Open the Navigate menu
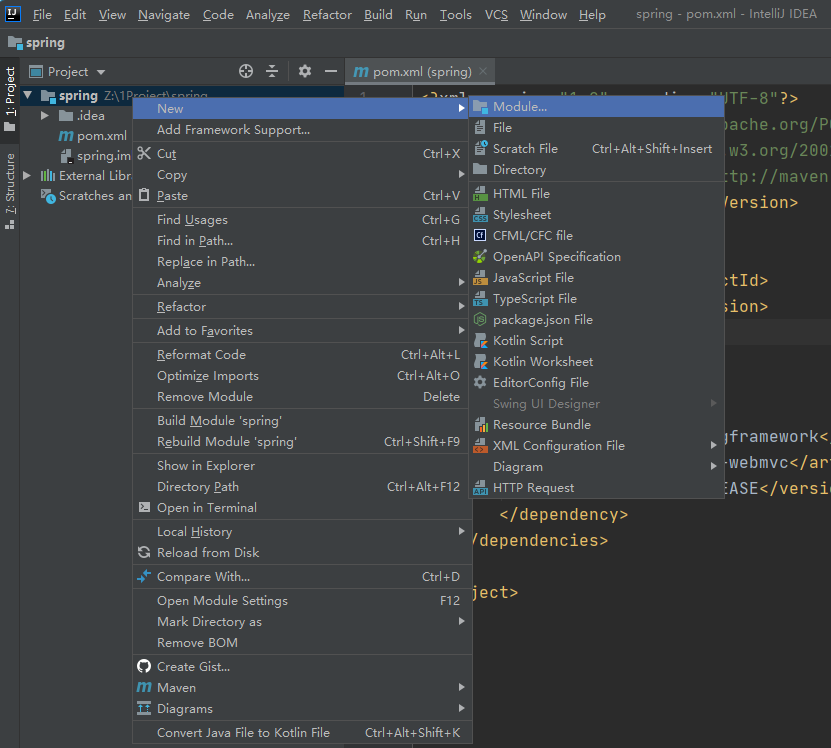The image size is (831, 748). (x=164, y=15)
